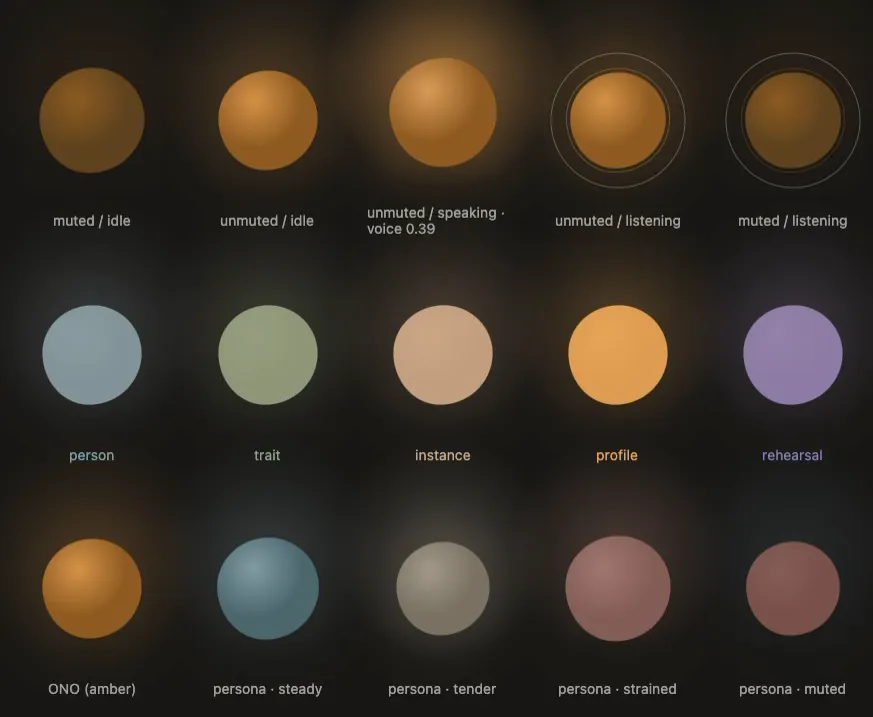This screenshot has width=873, height=717.
Task: Click the "muted / idle" label
Action: coord(92,221)
